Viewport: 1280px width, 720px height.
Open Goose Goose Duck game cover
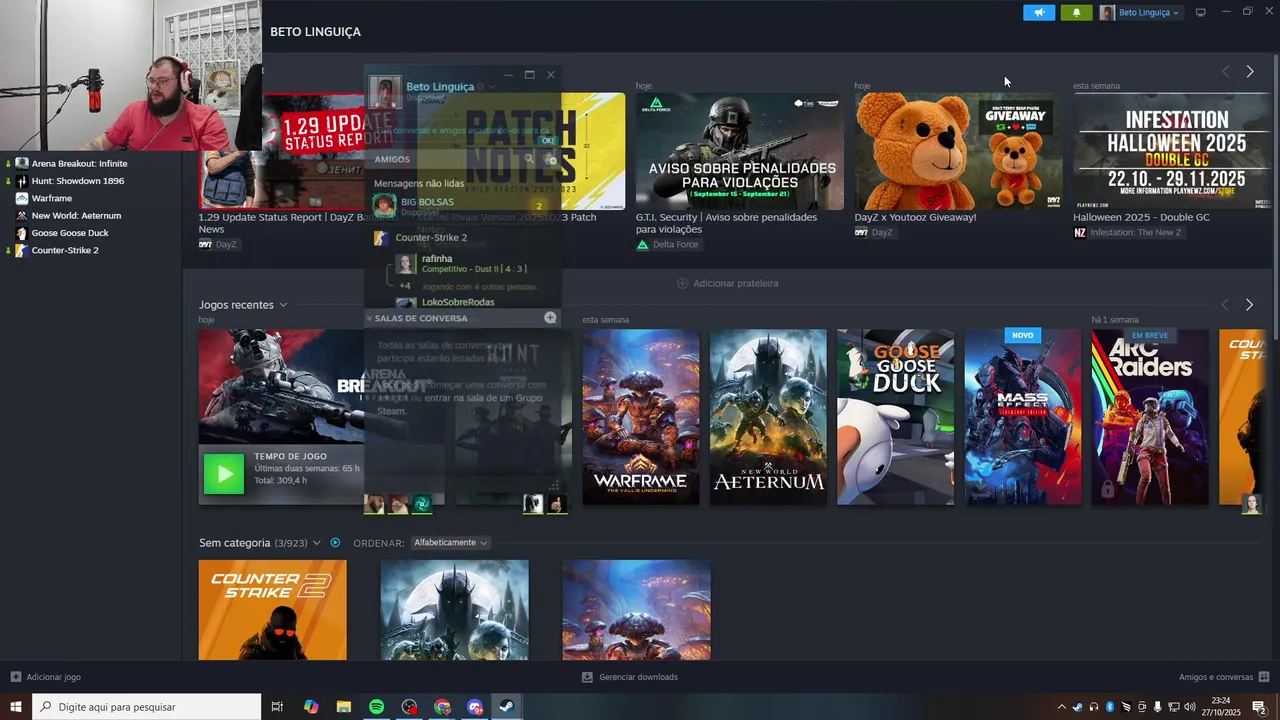[x=895, y=417]
